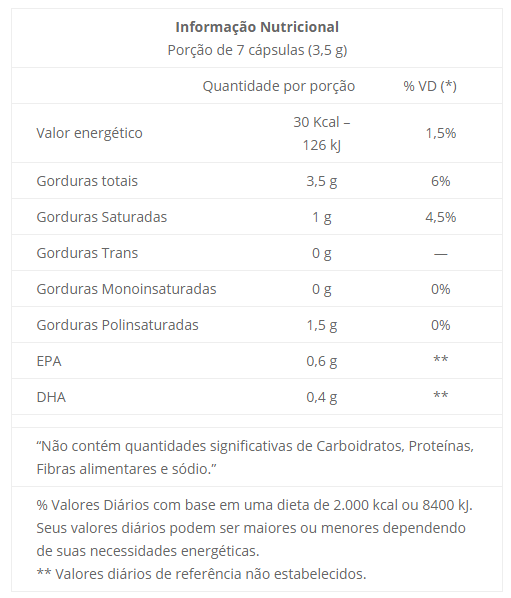Click the 0,6 g EPA value
The height and width of the screenshot is (598, 511).
tap(321, 362)
